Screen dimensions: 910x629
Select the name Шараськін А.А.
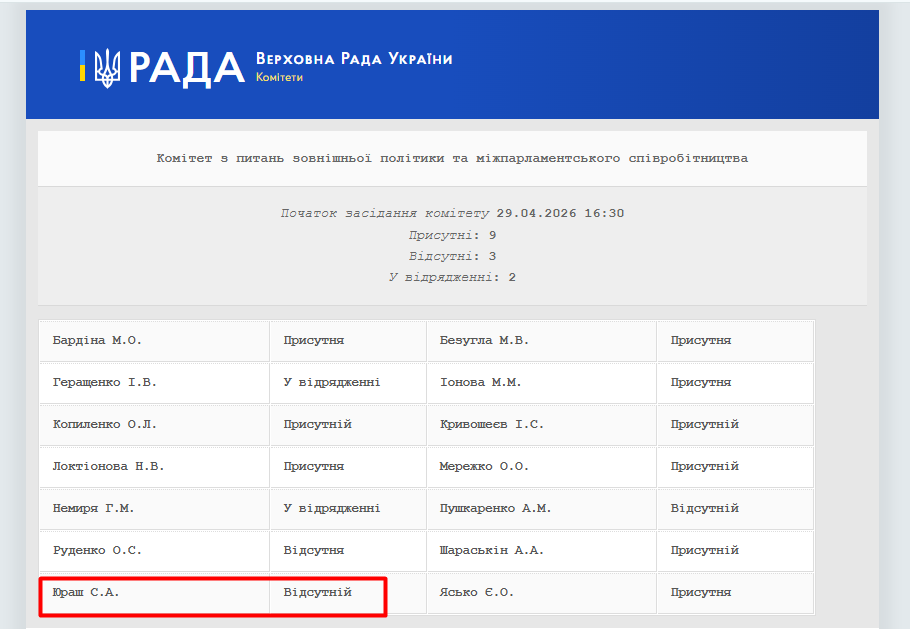492,550
